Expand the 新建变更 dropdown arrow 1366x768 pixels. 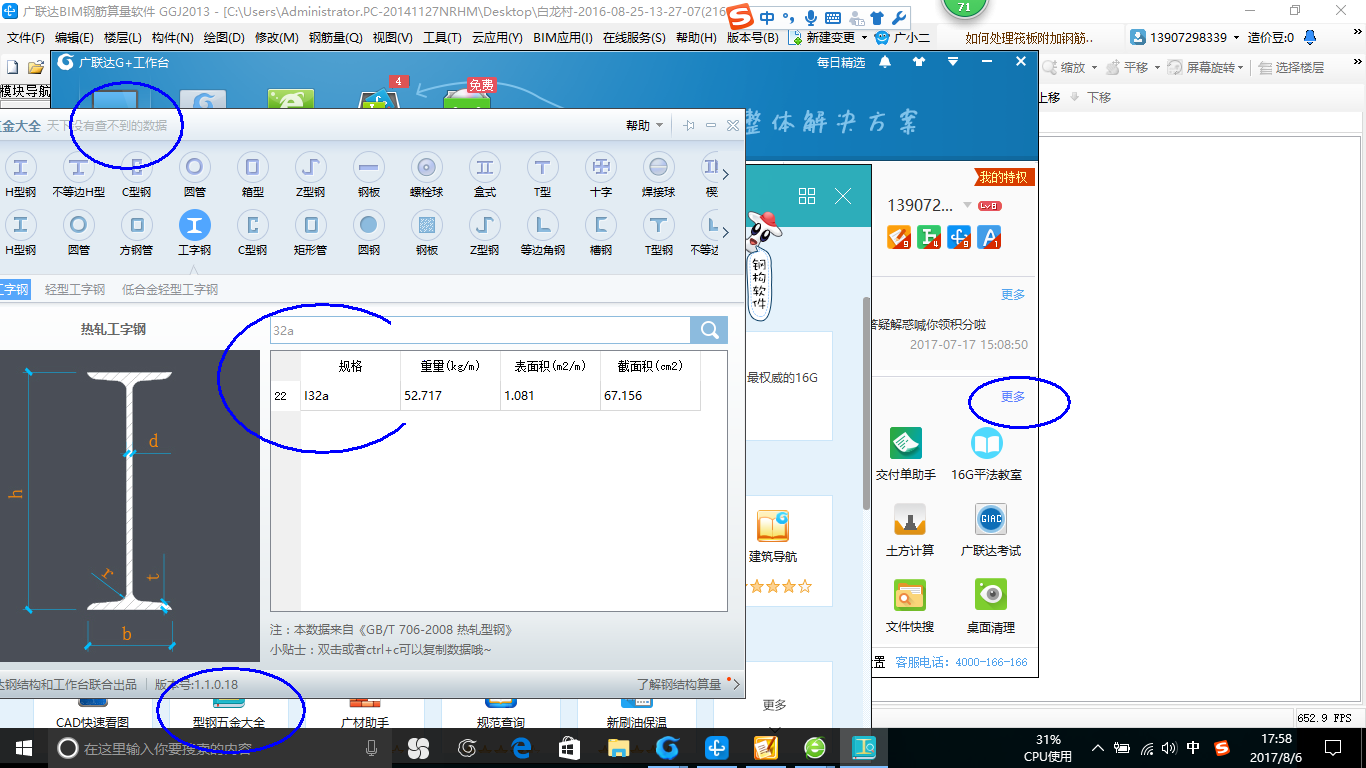pyautogui.click(x=865, y=38)
